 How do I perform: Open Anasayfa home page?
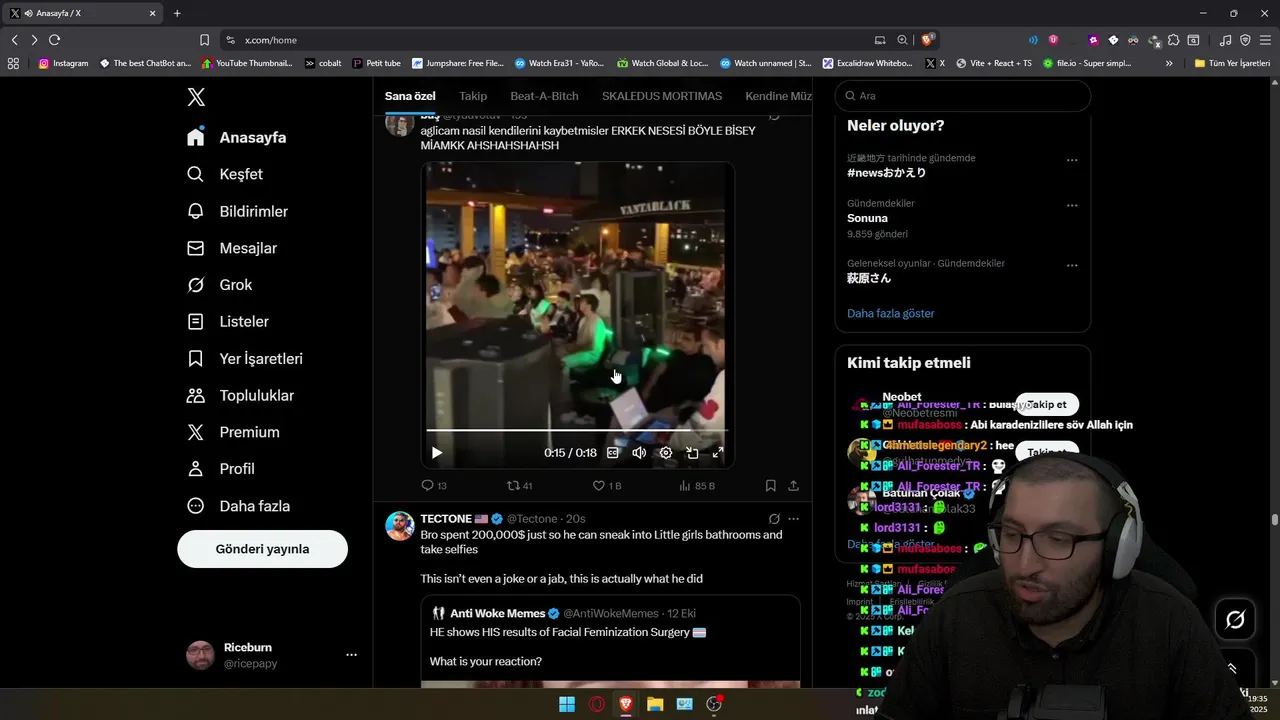tap(237, 137)
